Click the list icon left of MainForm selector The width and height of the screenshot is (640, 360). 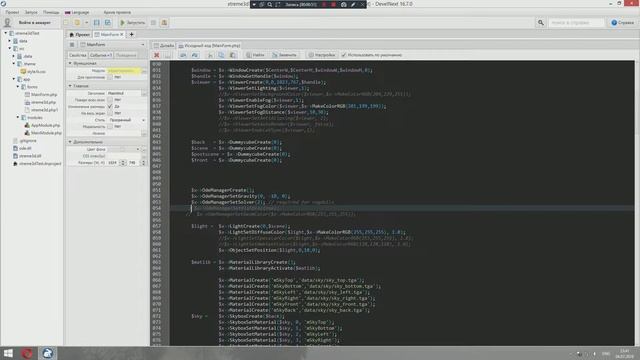tap(72, 44)
